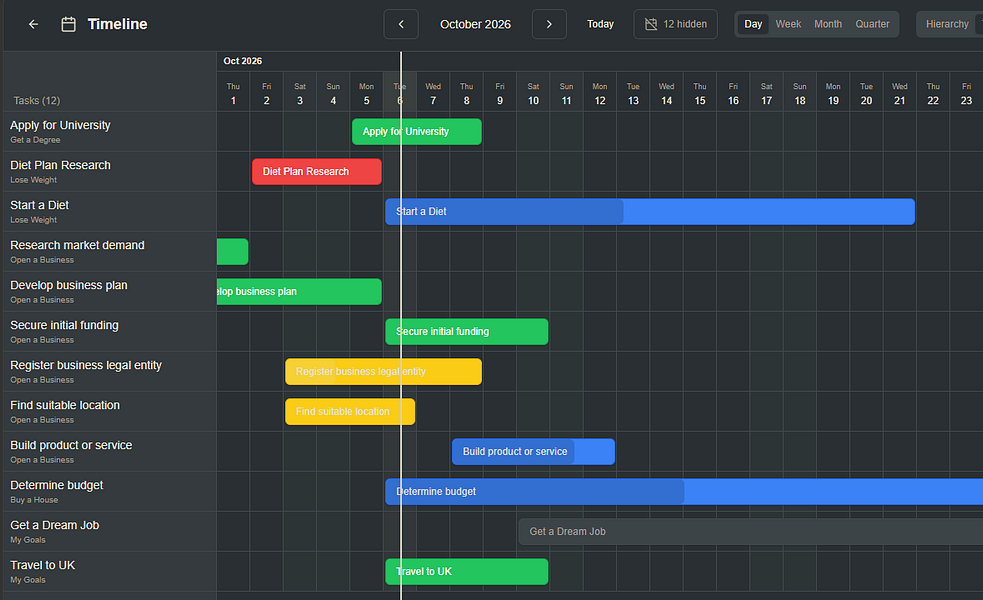Select the Secure initial funding bar

pos(467,332)
